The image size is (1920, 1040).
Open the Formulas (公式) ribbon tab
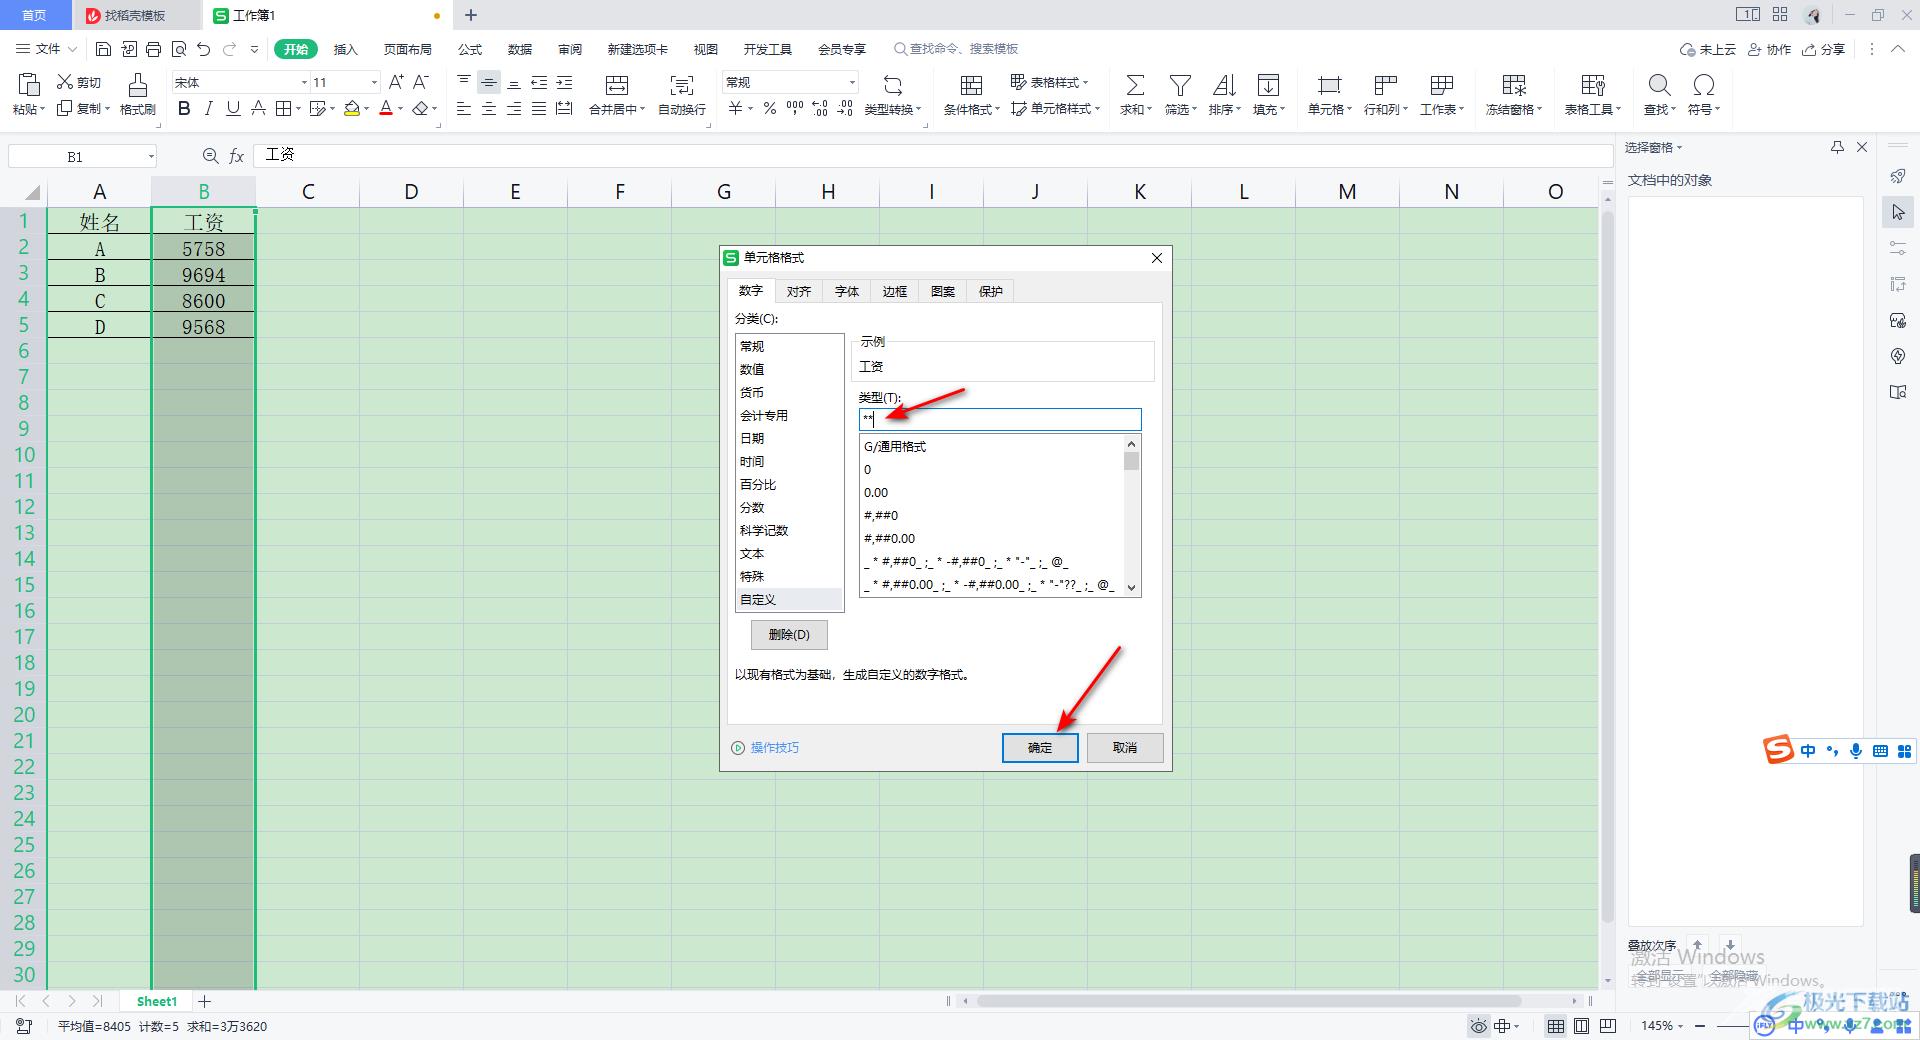[x=470, y=49]
